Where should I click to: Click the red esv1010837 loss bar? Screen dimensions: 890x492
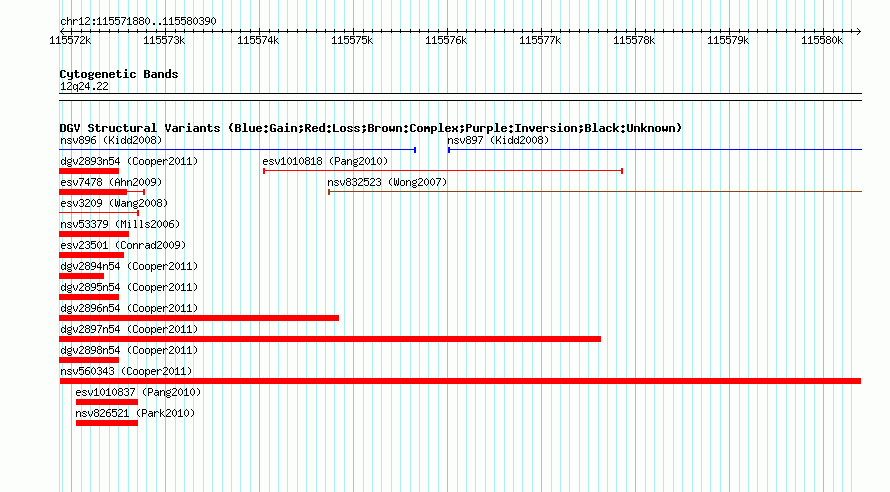[x=107, y=402]
